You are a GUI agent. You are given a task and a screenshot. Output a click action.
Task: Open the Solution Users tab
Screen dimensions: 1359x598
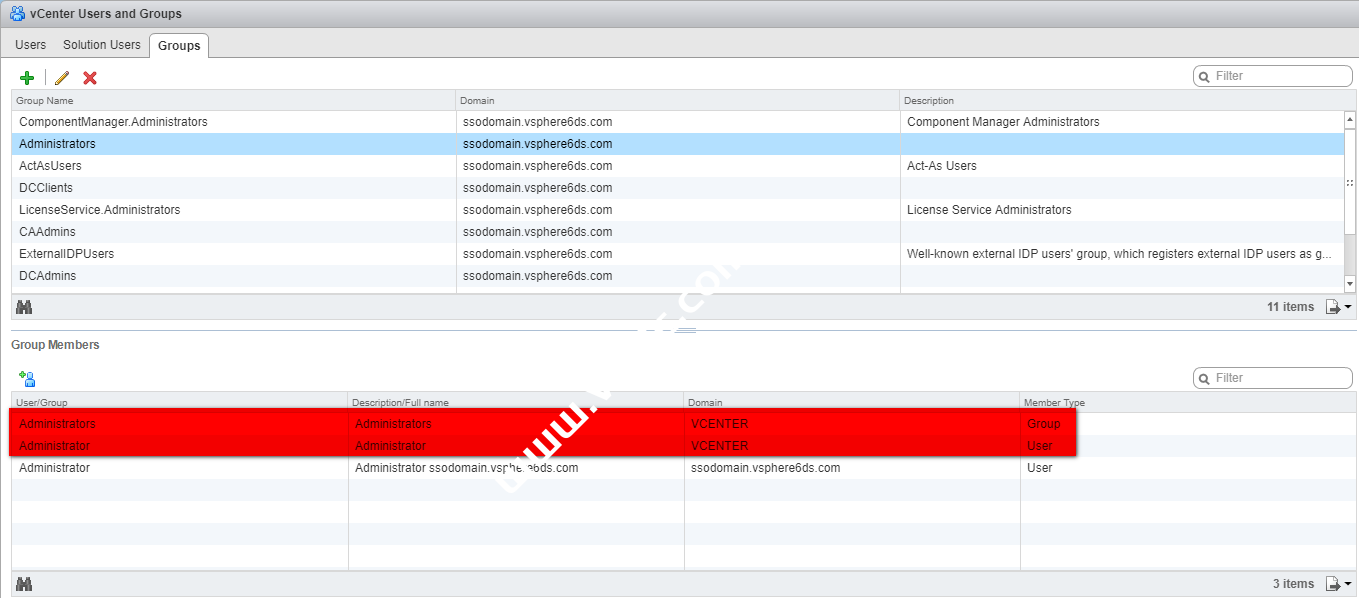(102, 45)
